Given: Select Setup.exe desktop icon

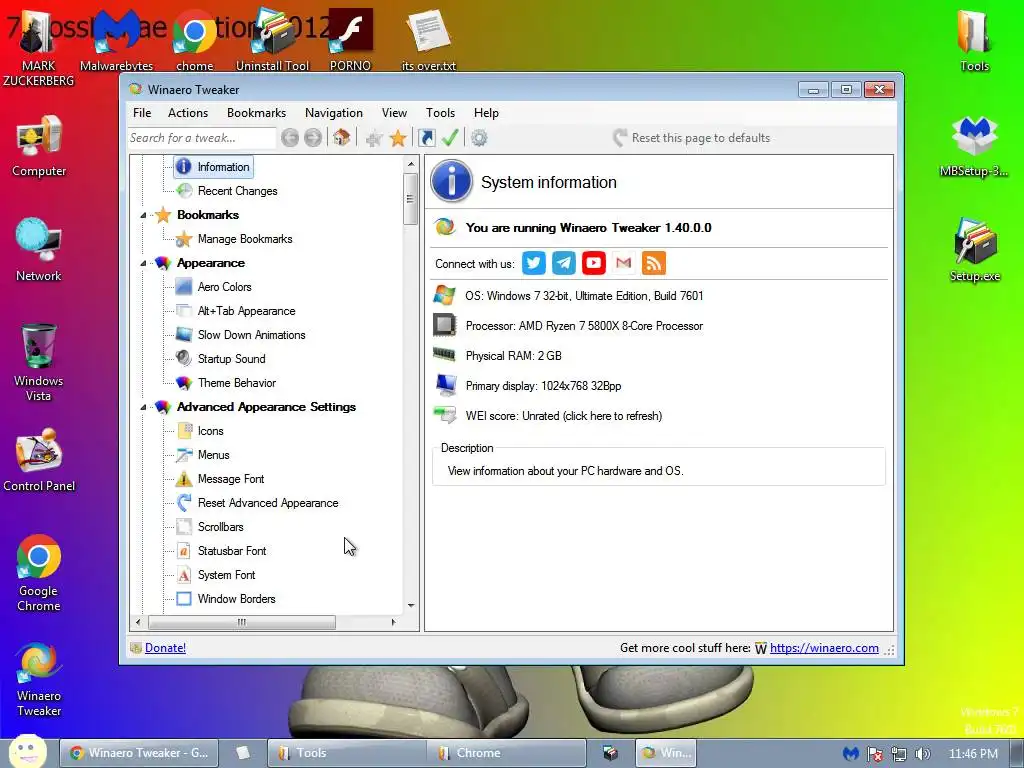Looking at the screenshot, I should pyautogui.click(x=974, y=251).
